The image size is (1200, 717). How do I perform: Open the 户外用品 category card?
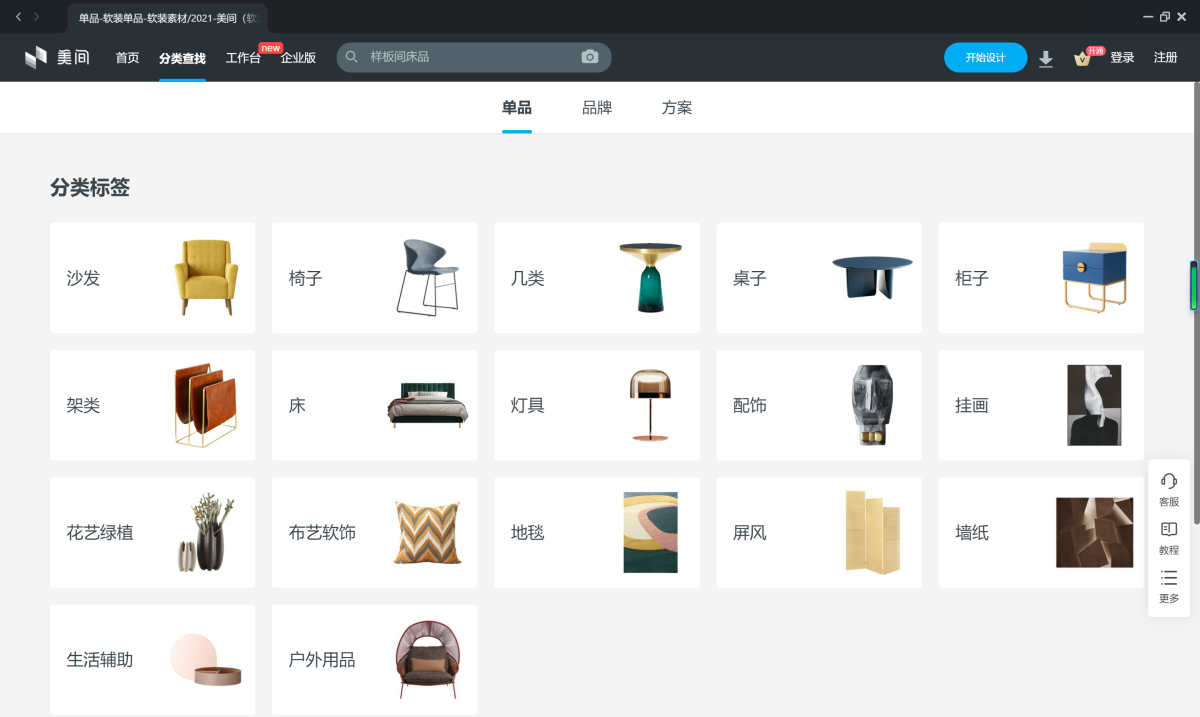(x=374, y=659)
